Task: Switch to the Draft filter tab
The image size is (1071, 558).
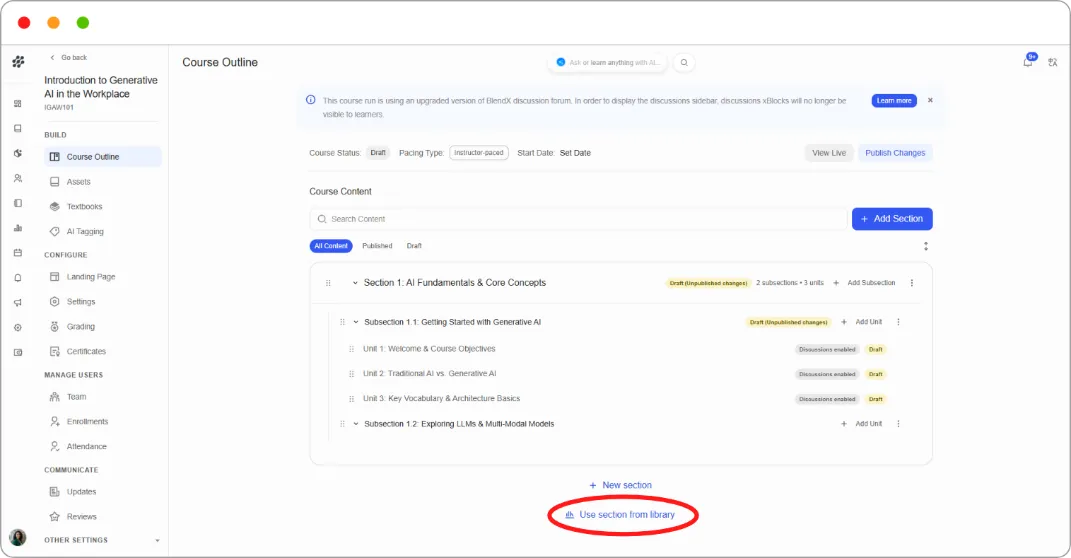Action: click(414, 246)
